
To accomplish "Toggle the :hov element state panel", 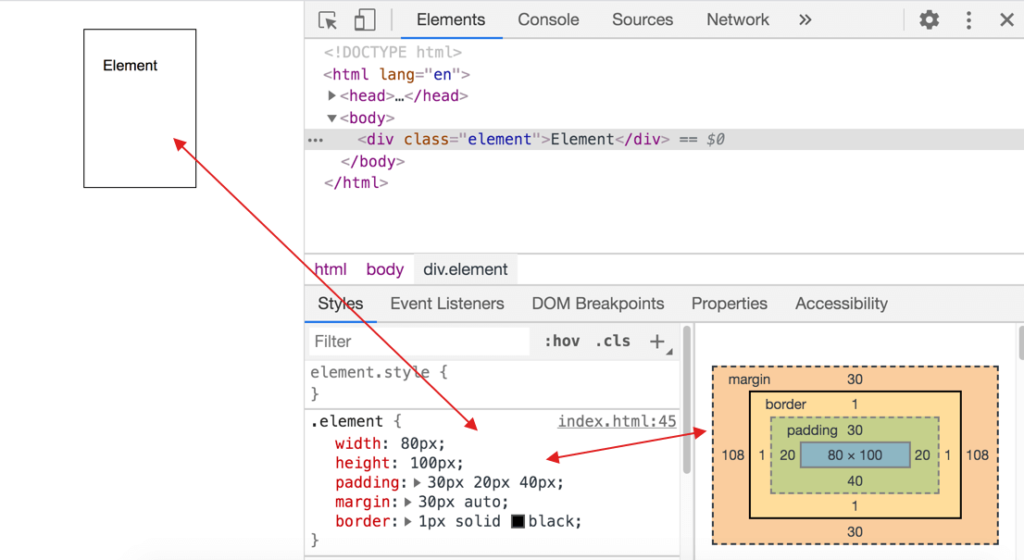I will (562, 341).
